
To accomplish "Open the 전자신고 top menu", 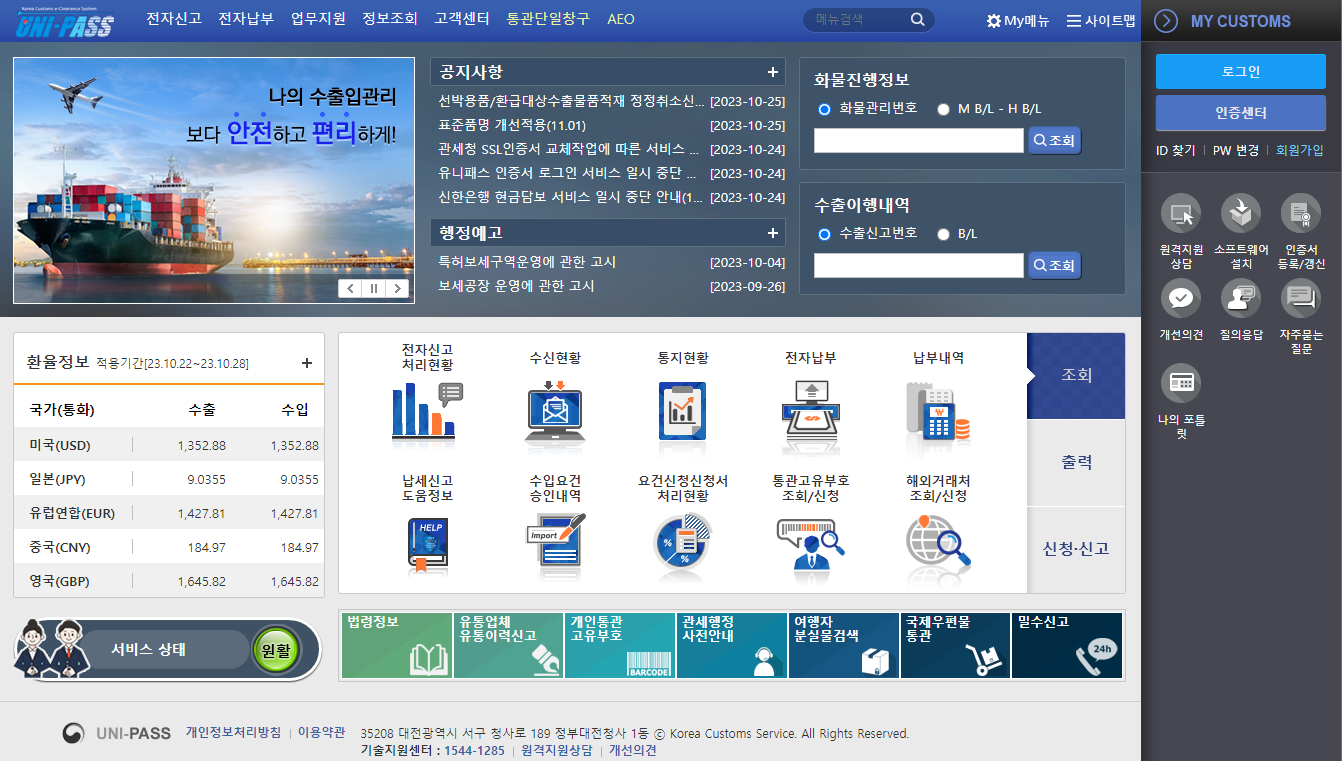I will 174,19.
